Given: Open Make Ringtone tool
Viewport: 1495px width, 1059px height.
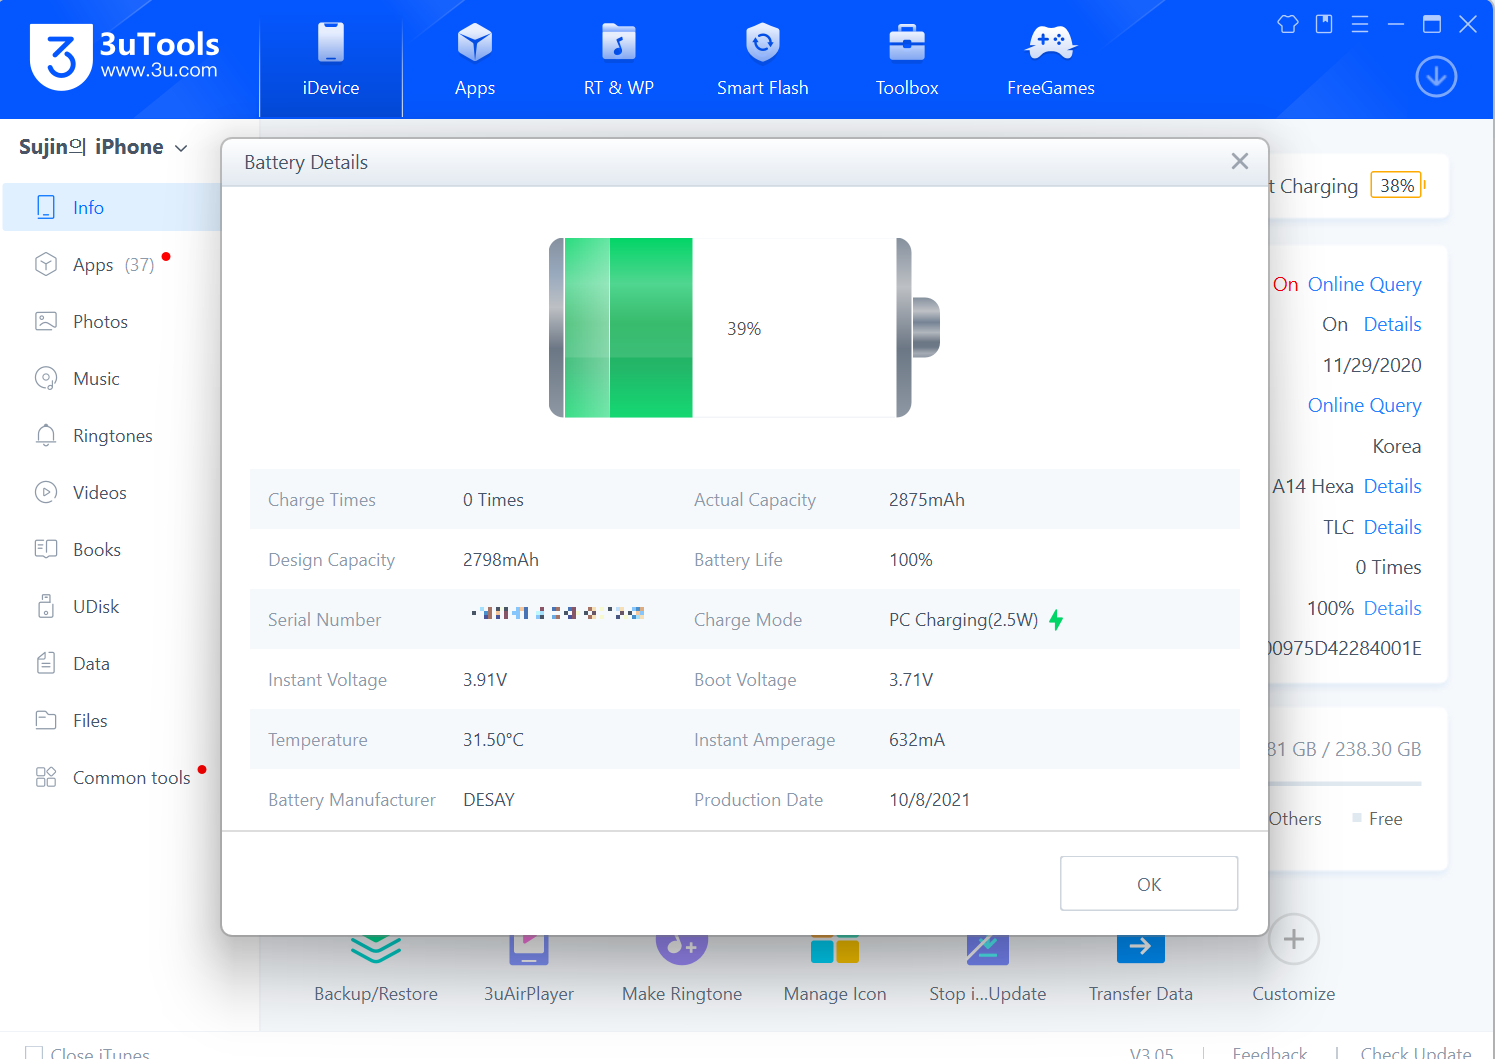Looking at the screenshot, I should point(682,968).
